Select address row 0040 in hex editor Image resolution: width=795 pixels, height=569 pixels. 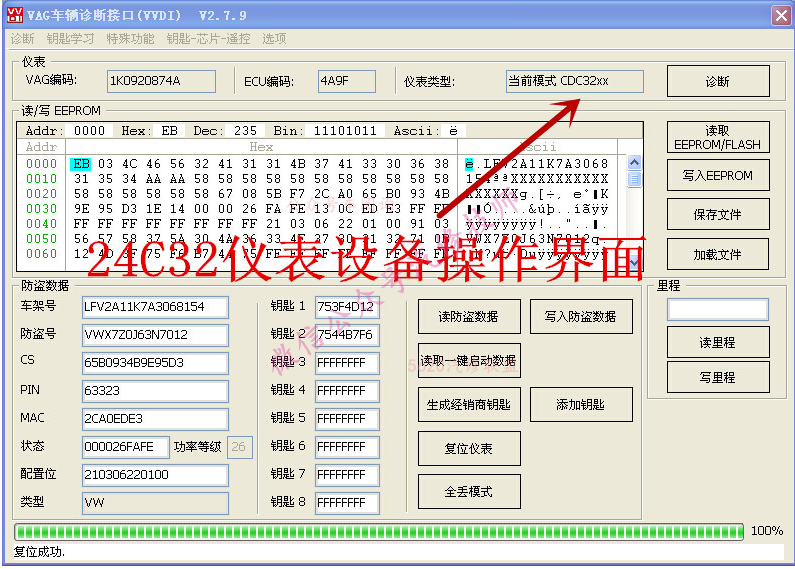42,224
